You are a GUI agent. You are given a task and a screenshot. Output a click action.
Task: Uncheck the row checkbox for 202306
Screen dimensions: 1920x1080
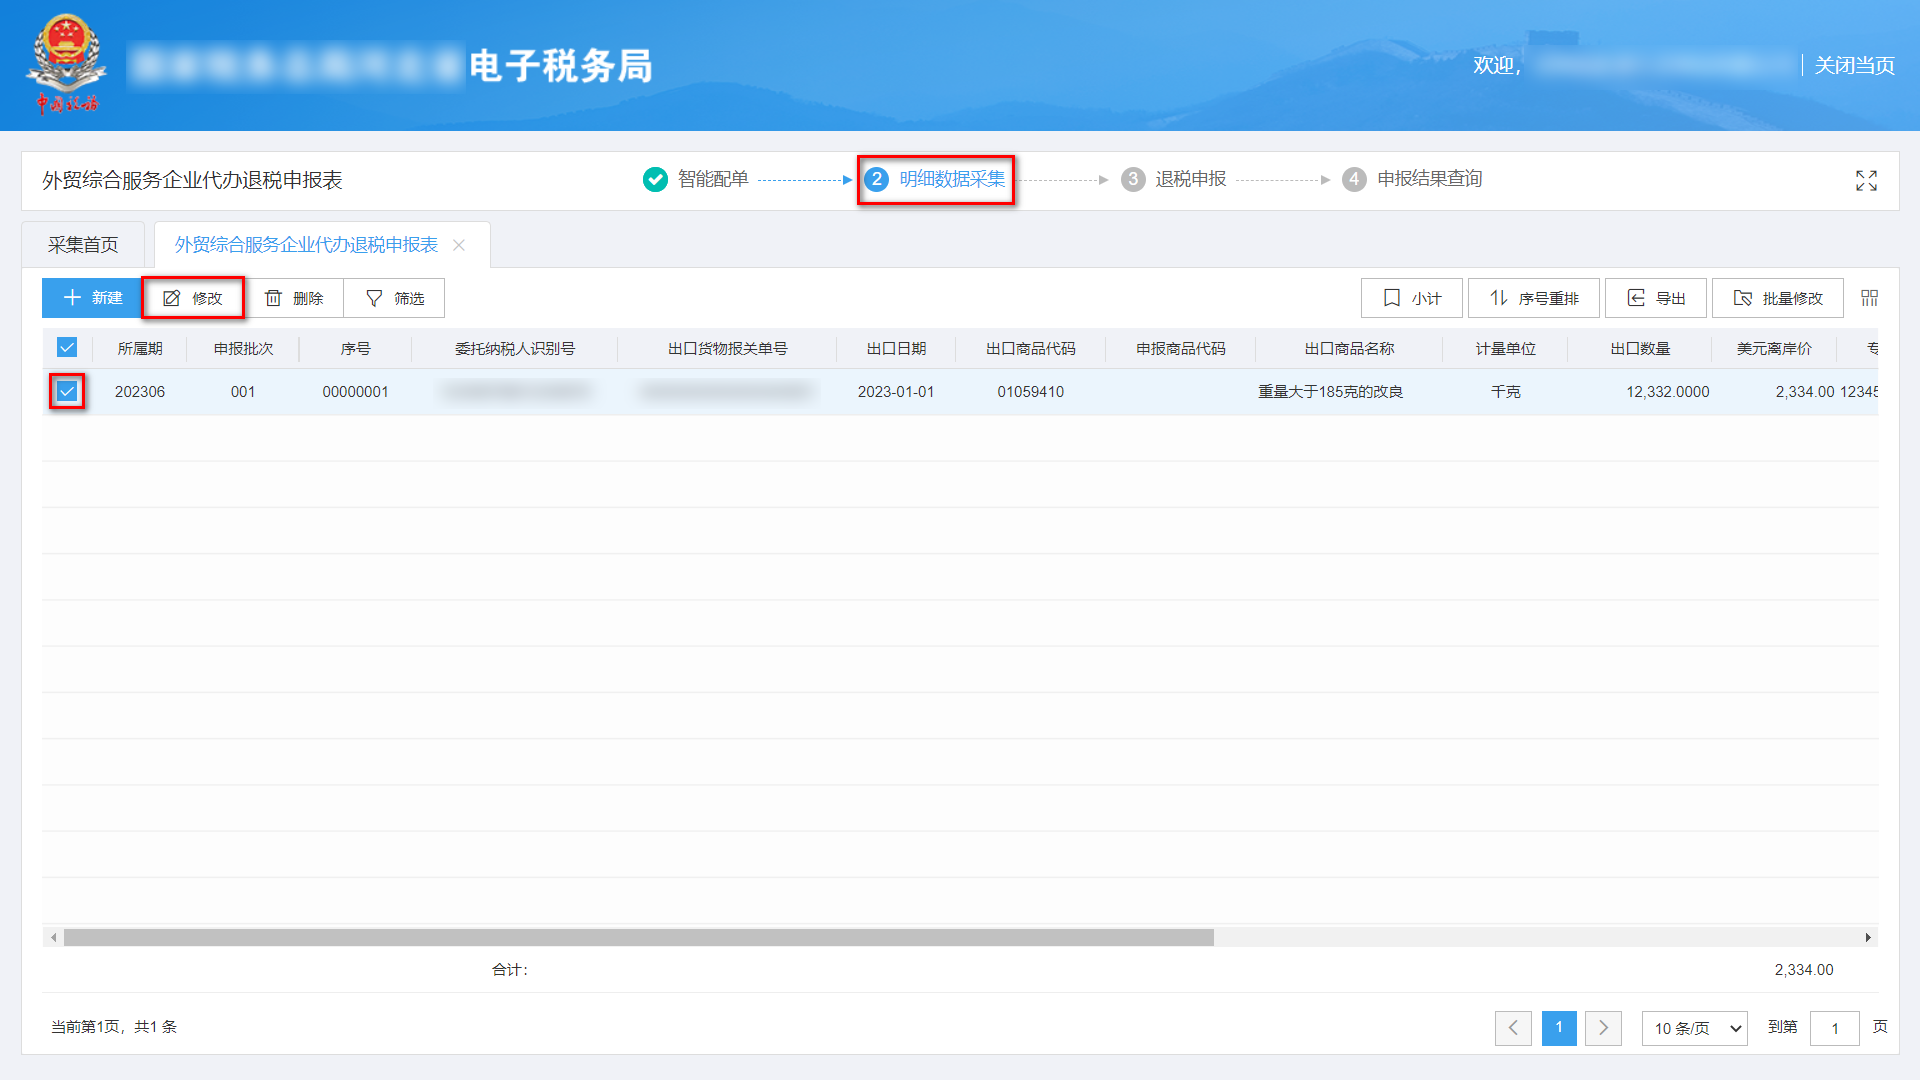click(x=67, y=391)
